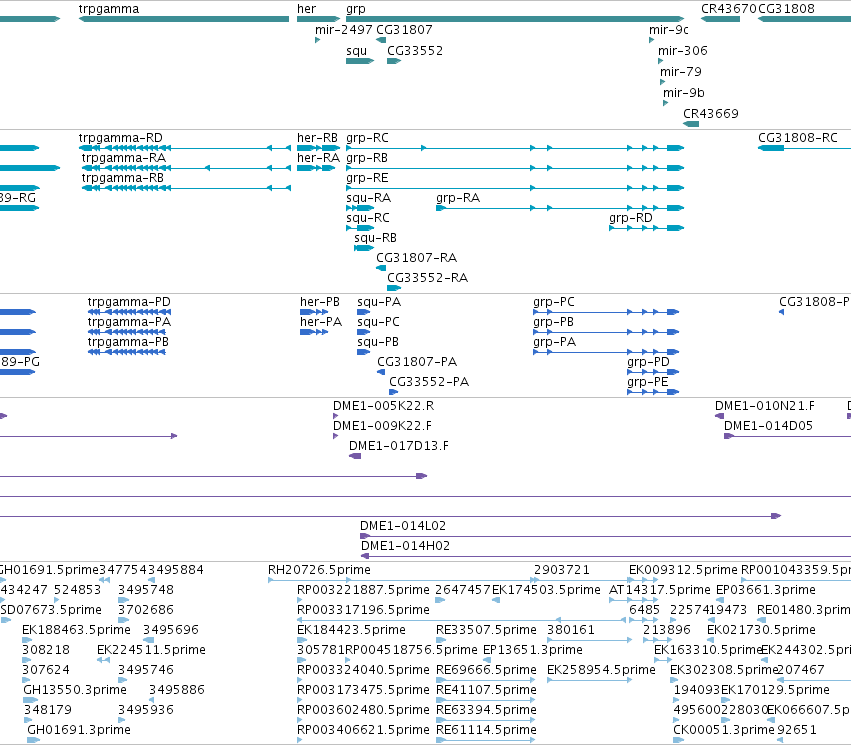Click the her gene label
851x745 pixels.
click(x=306, y=9)
